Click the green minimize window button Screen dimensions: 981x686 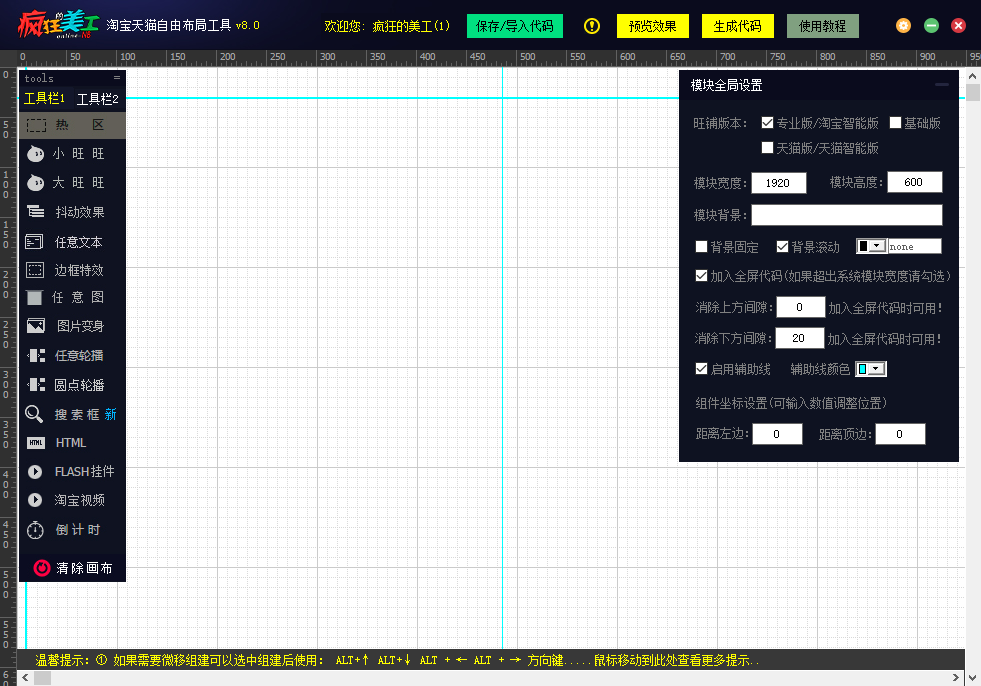coord(932,26)
